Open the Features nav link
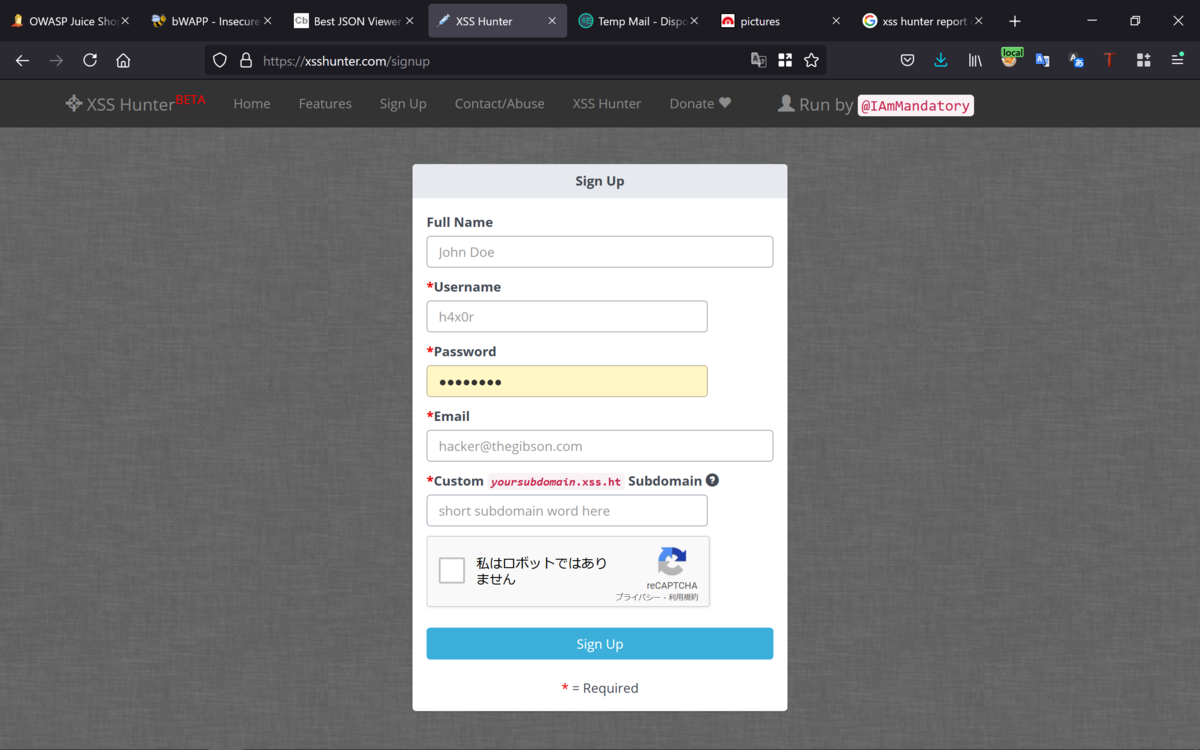This screenshot has width=1200, height=750. click(325, 103)
